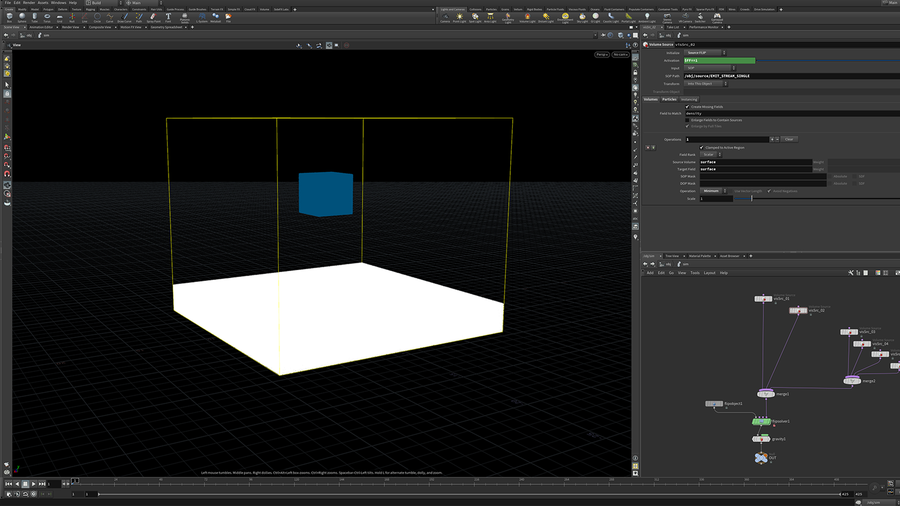Select the Grid shelf tool

(60, 18)
